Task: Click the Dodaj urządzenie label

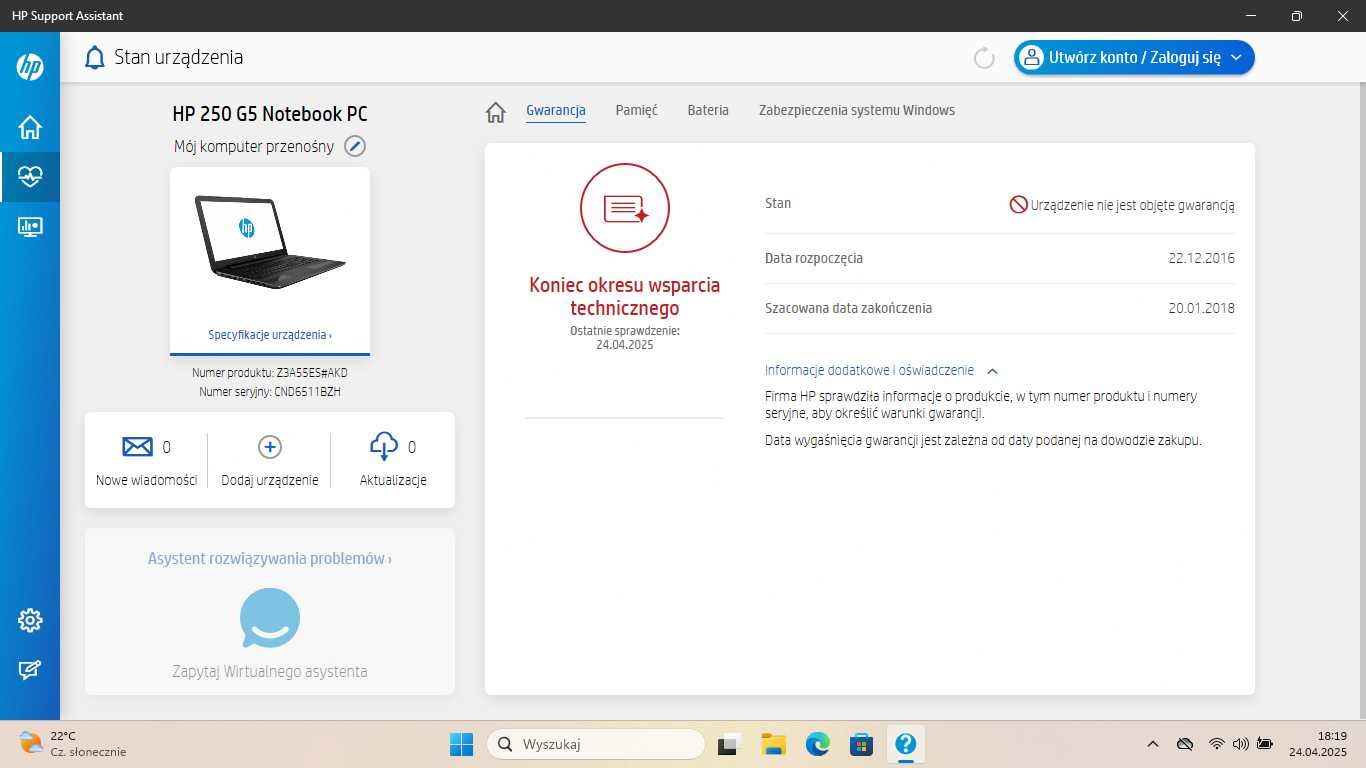Action: pyautogui.click(x=270, y=480)
